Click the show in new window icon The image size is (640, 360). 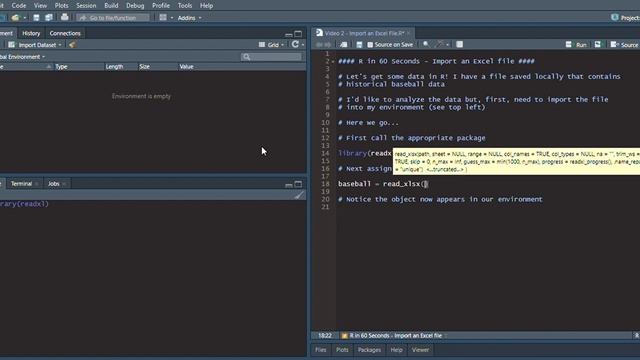(x=344, y=44)
